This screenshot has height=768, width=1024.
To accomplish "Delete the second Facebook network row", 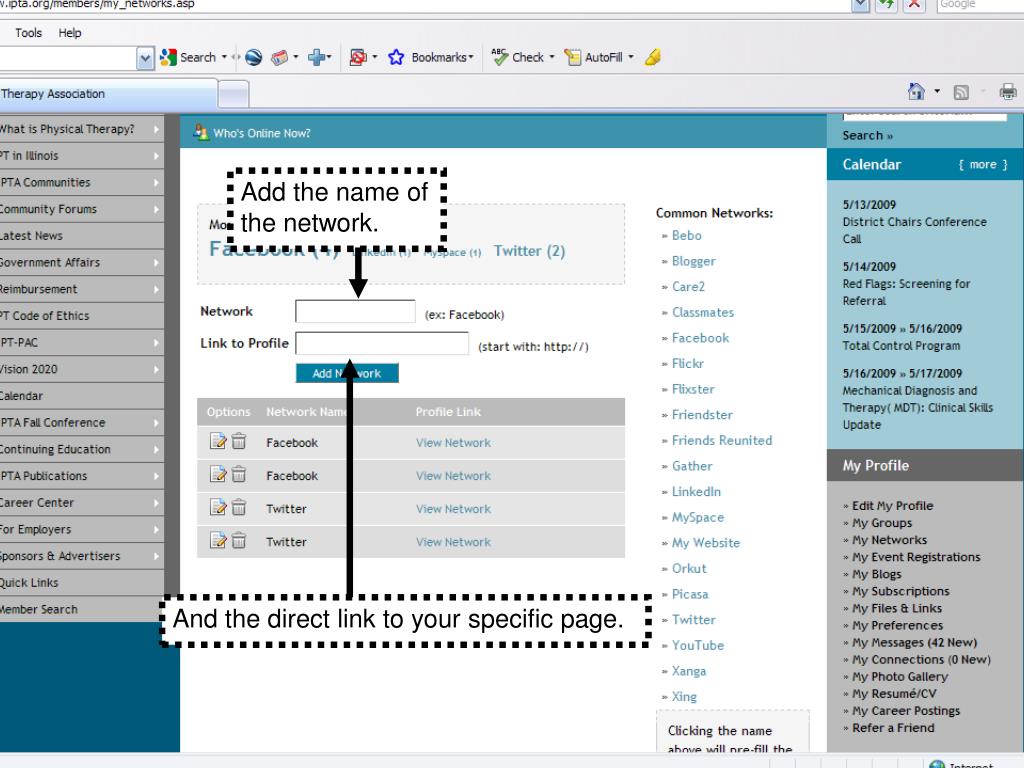I will click(x=239, y=474).
